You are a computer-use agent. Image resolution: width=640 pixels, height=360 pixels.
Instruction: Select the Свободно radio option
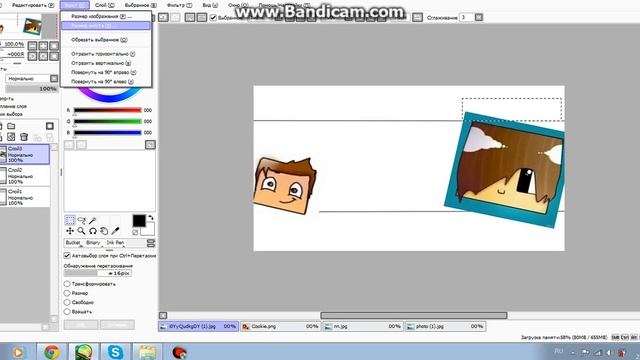pos(67,302)
